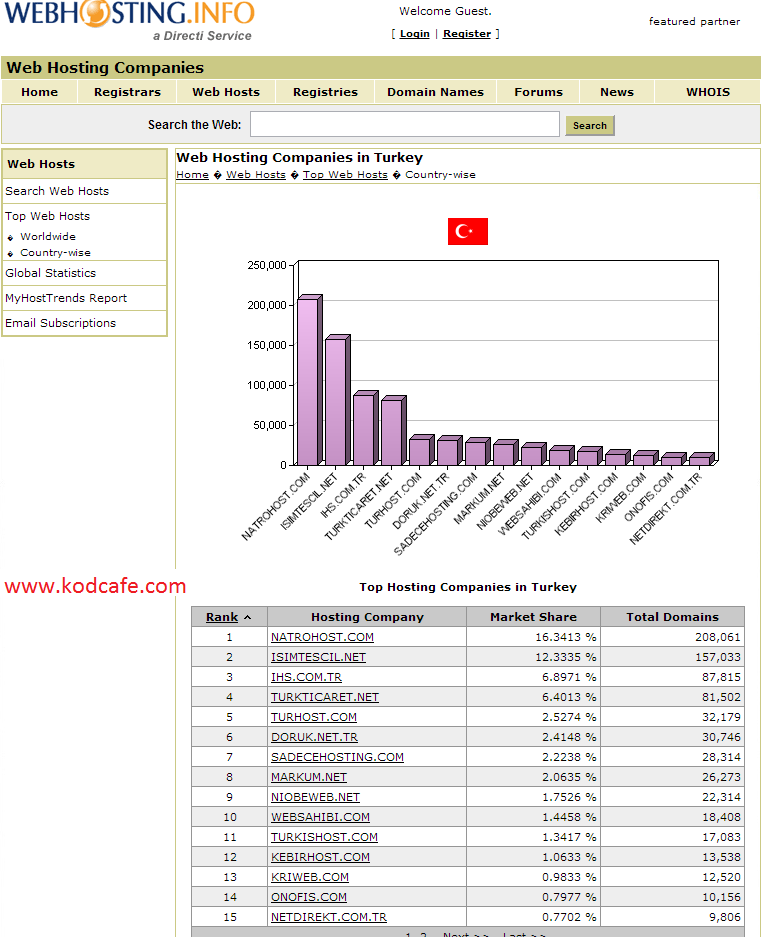Screen dimensions: 761x937
Task: Open the KEBIRHOST.COM link
Action: 320,858
